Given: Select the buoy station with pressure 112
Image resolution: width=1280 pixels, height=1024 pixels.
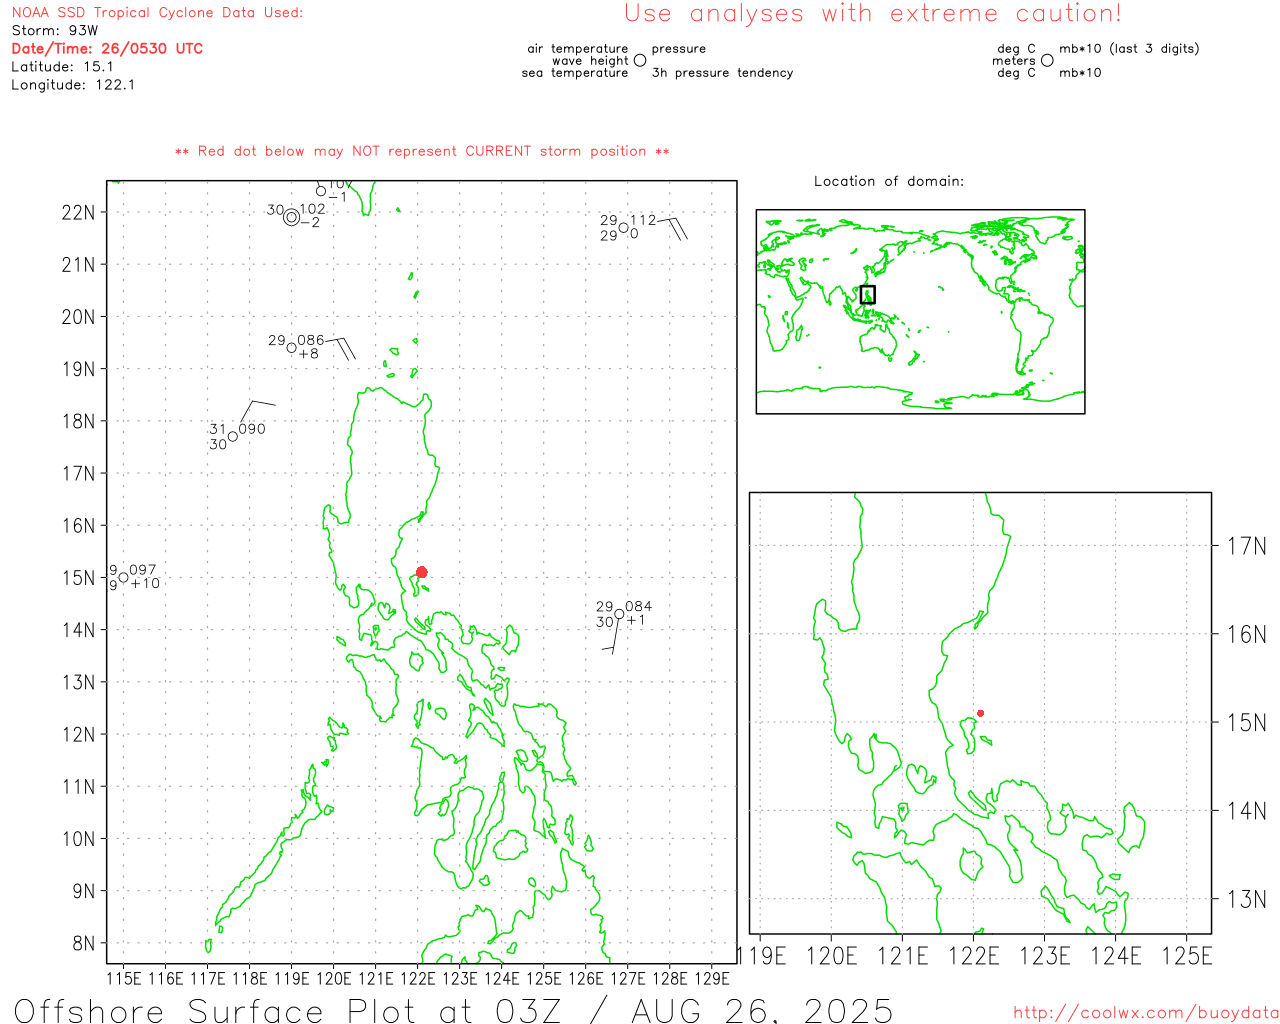Looking at the screenshot, I should pos(623,228).
